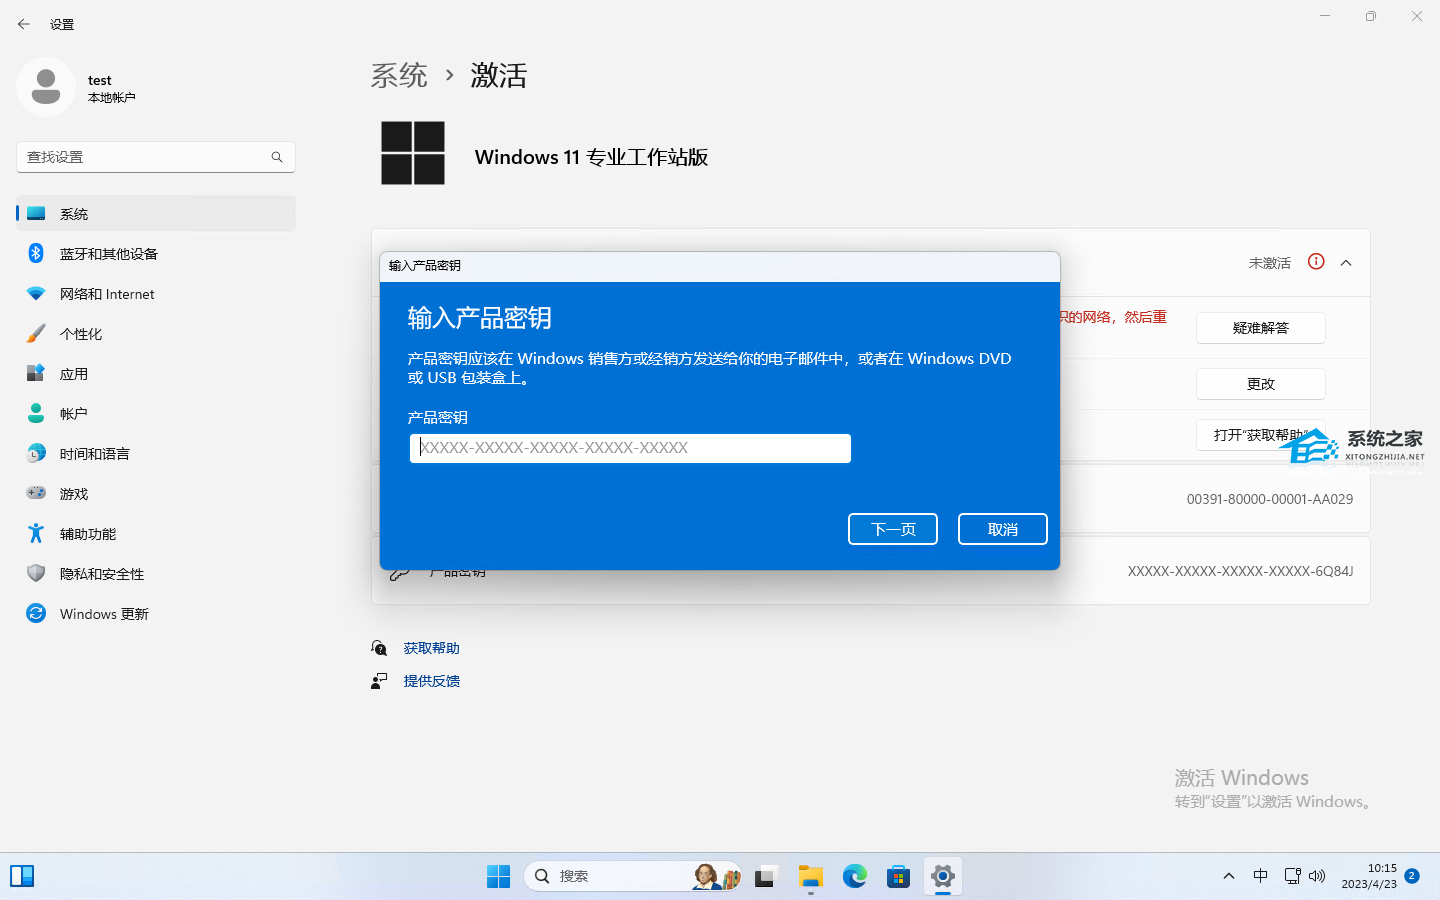Click the 提供反馈 person icon
Screen dimensions: 1440x900
pos(379,681)
